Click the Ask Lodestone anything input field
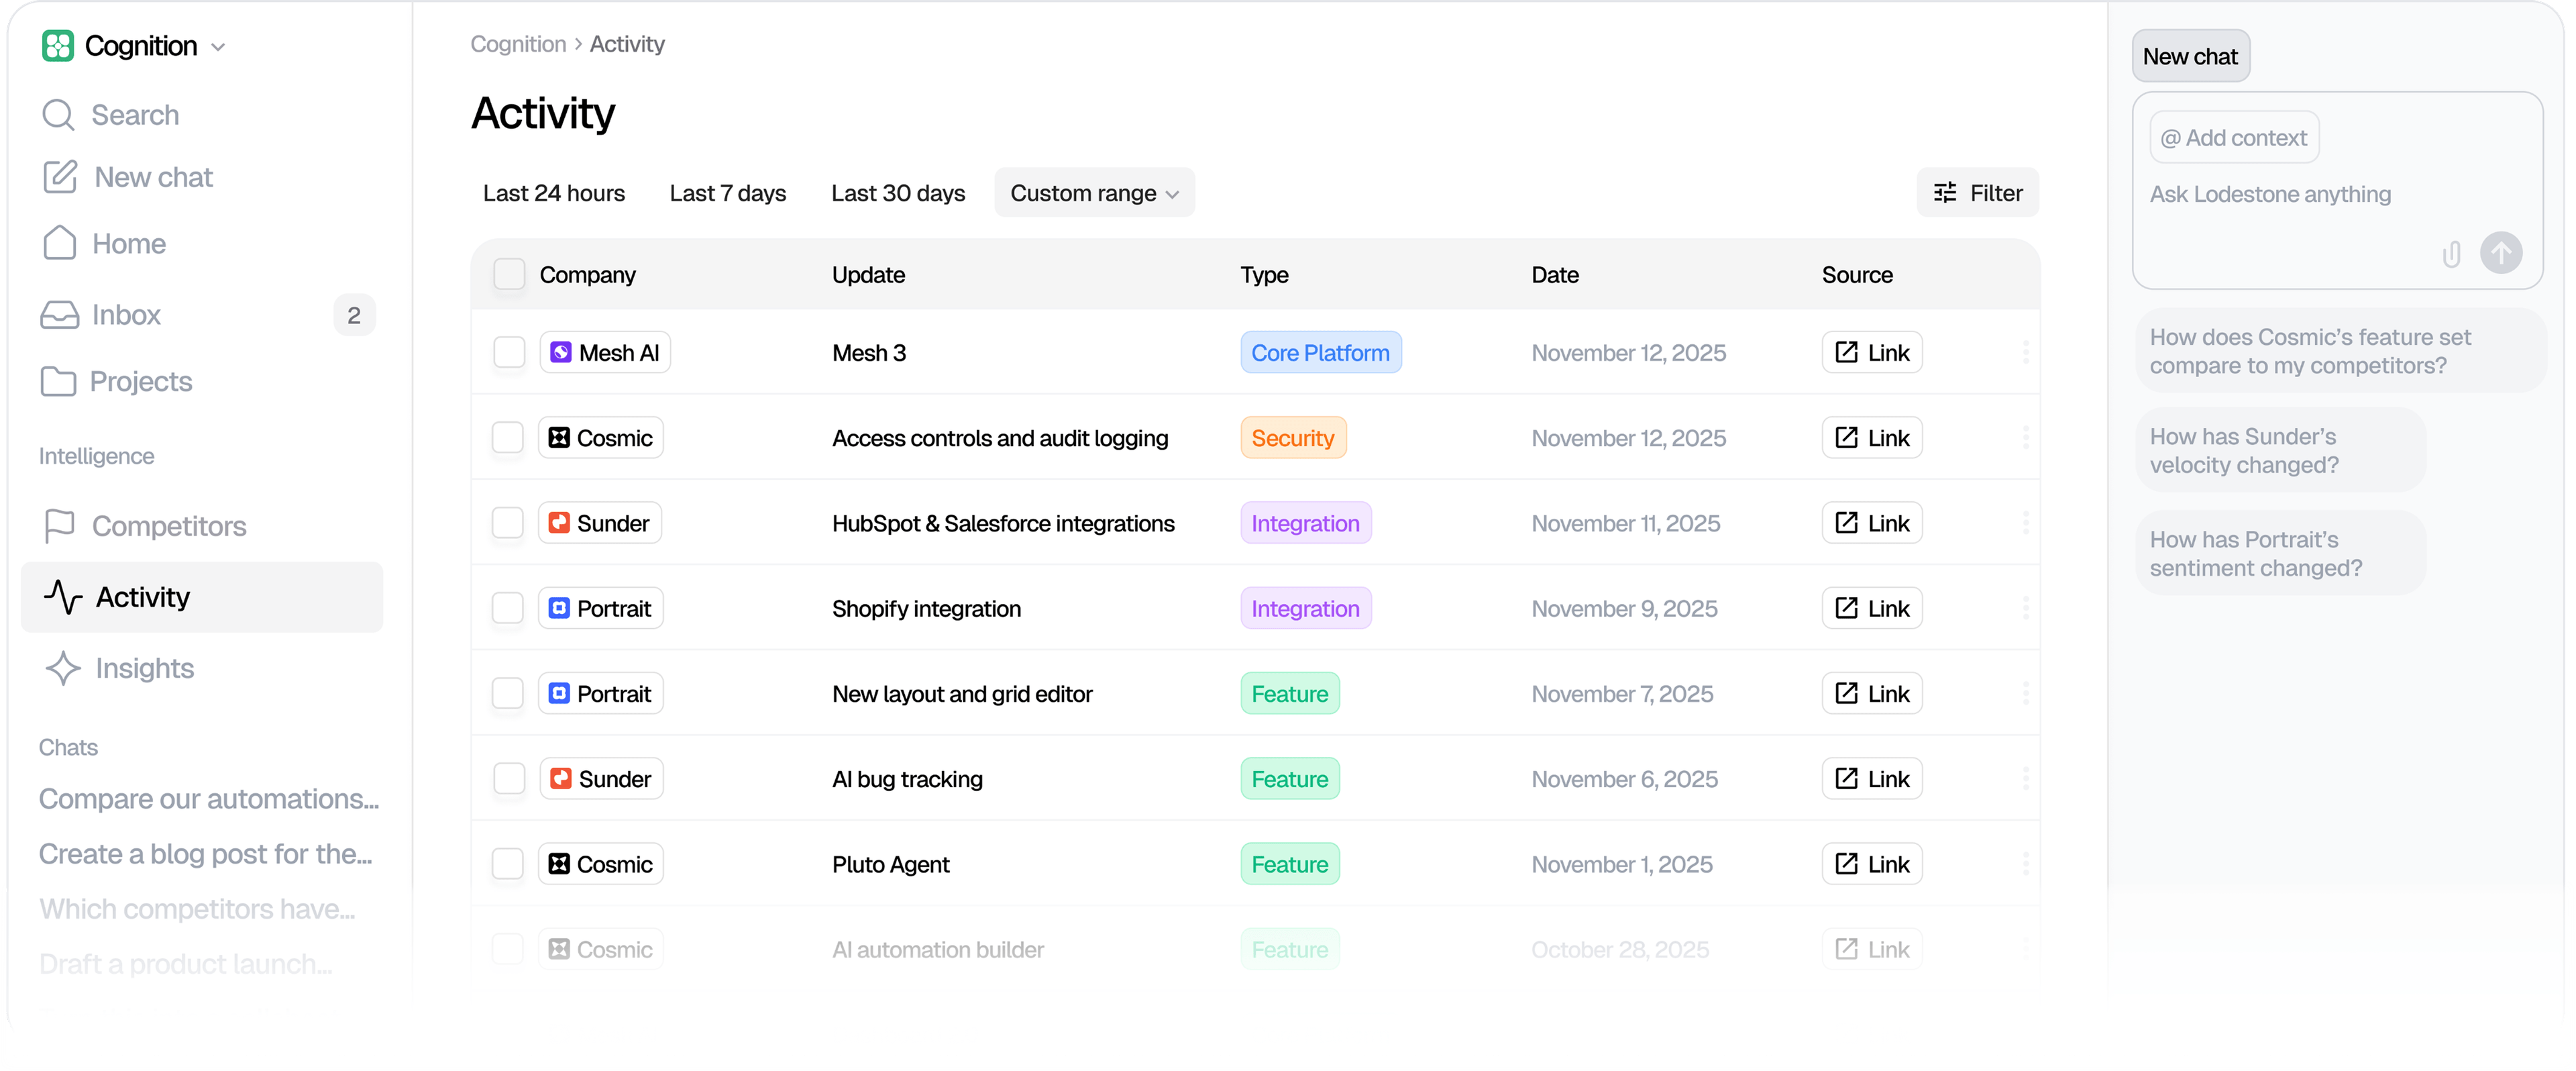The image size is (2576, 1071). [2270, 194]
